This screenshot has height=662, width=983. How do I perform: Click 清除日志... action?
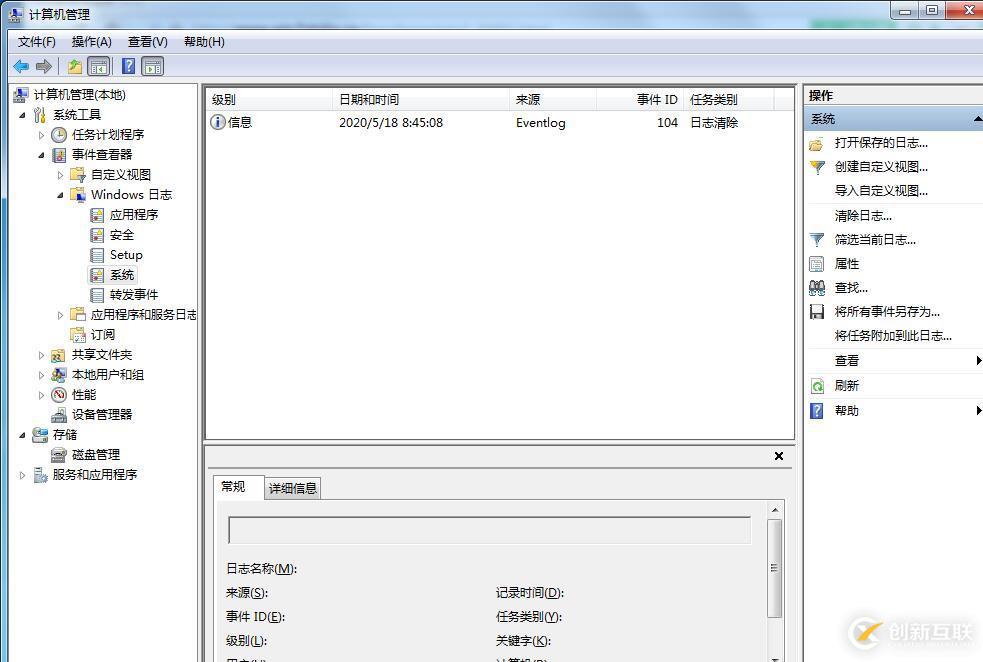pos(863,216)
